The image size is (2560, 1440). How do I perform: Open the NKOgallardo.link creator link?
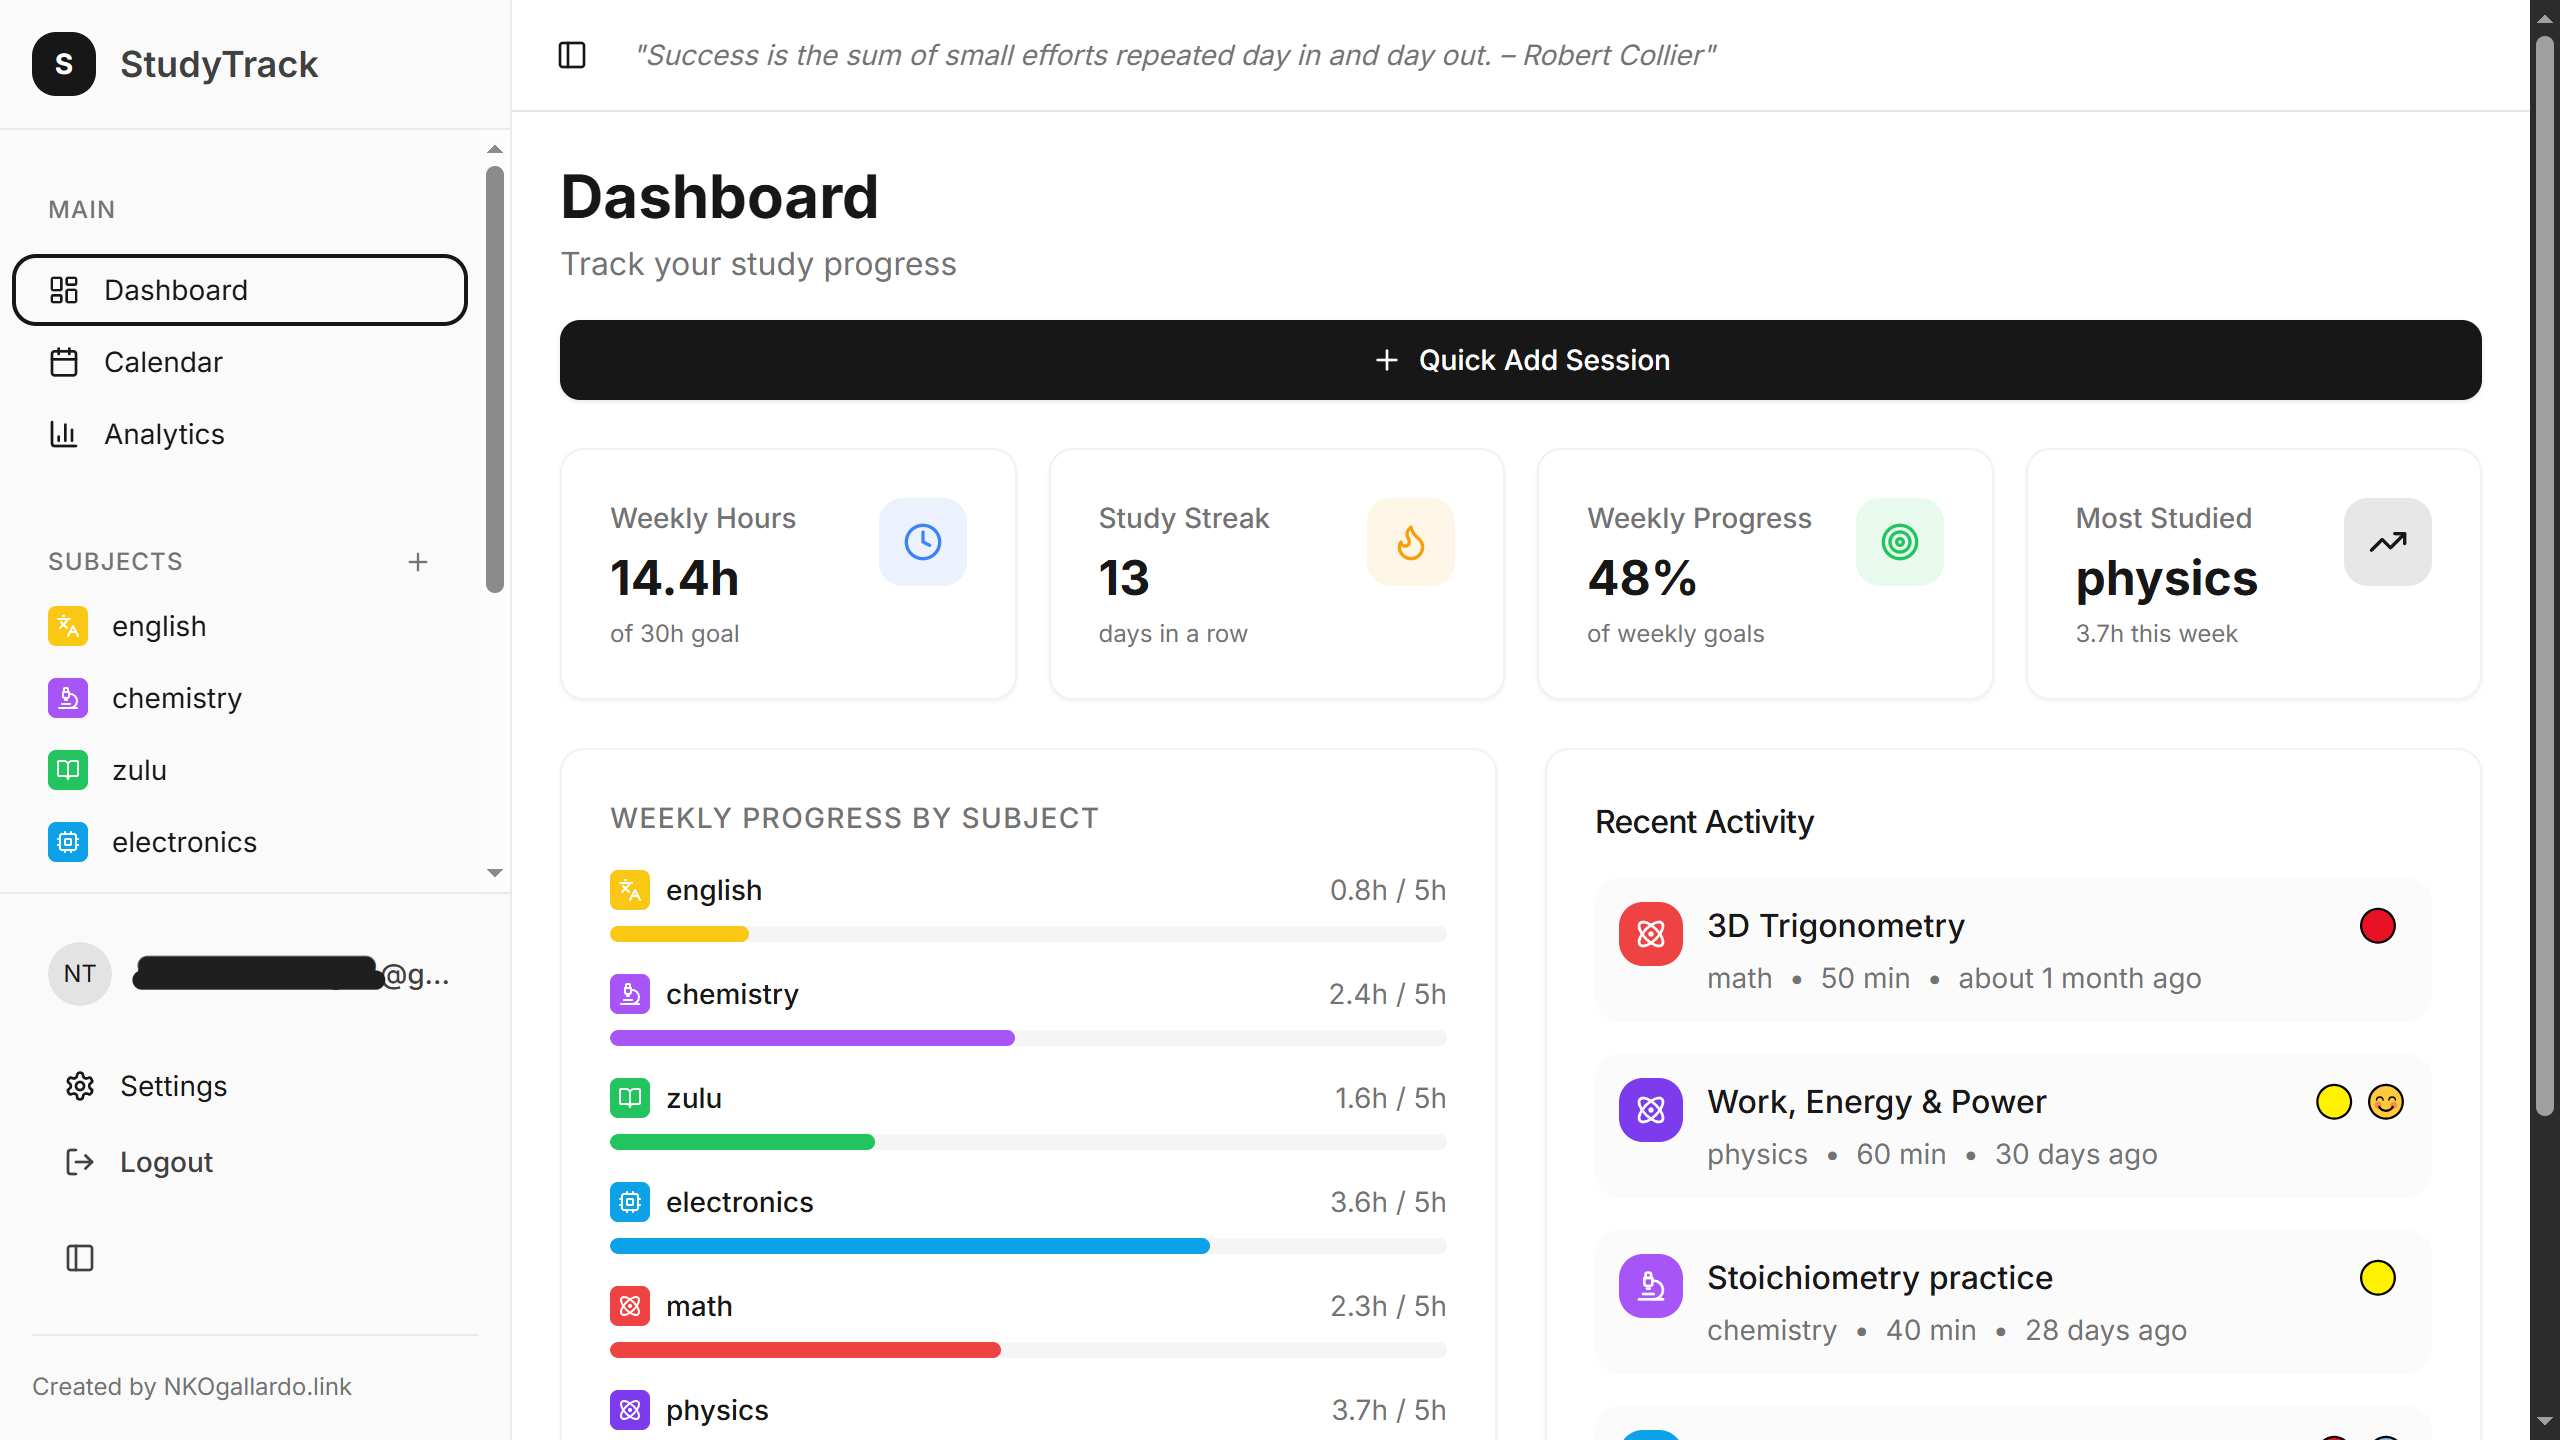point(257,1387)
